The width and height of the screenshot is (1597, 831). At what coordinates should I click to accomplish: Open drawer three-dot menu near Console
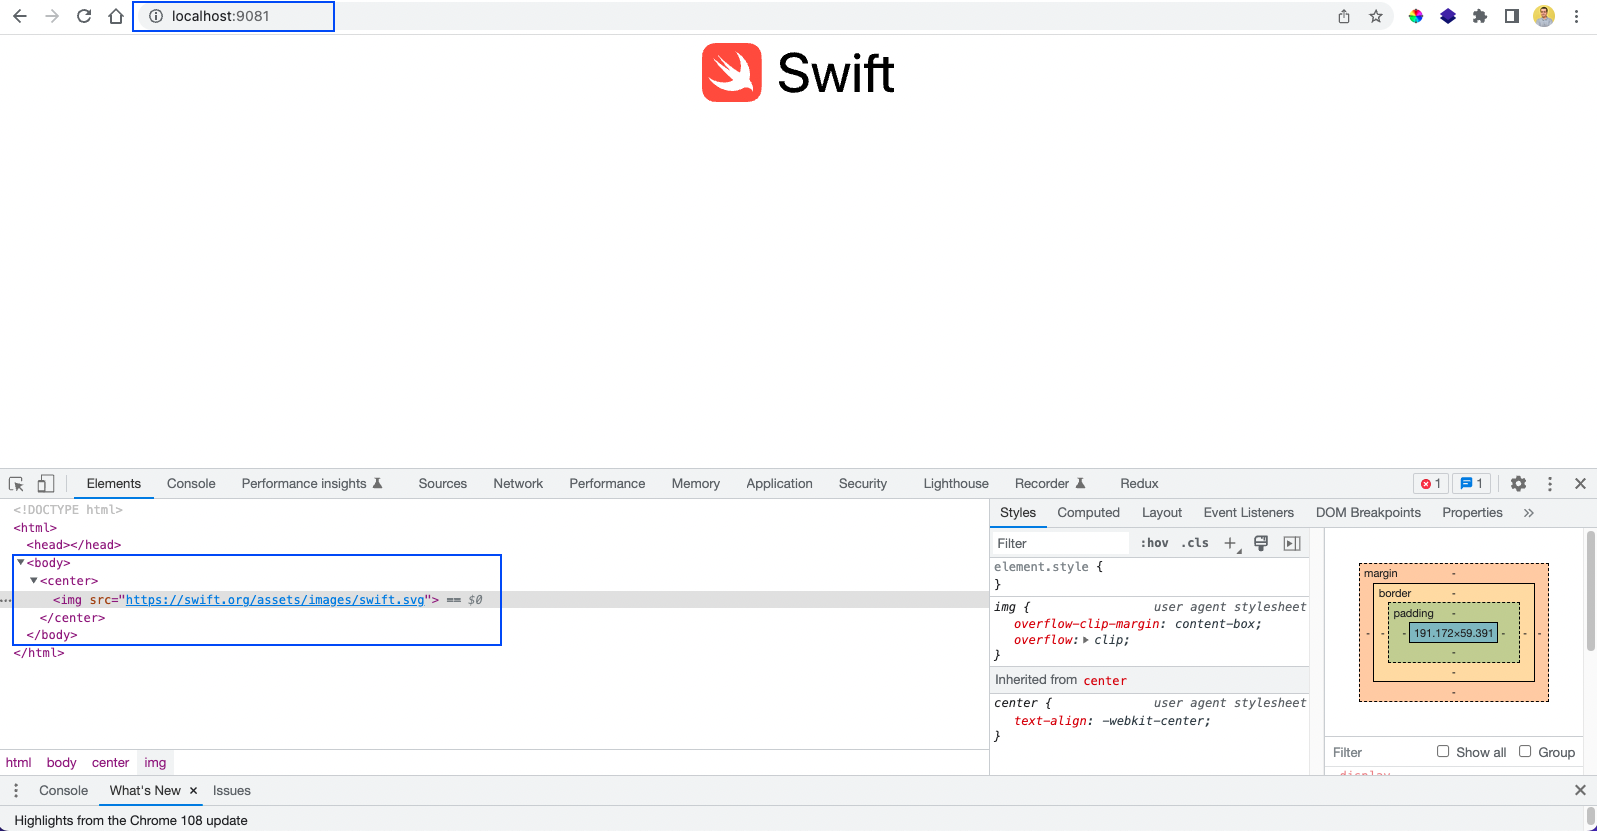16,790
